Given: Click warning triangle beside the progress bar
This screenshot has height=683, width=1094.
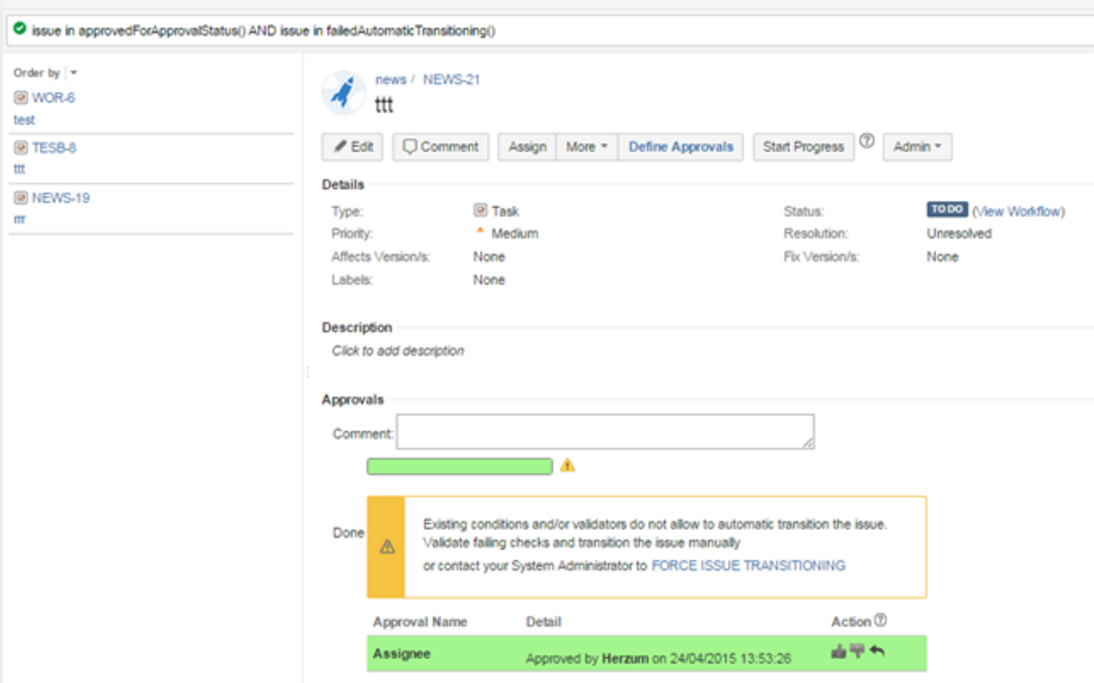Looking at the screenshot, I should coord(567,466).
